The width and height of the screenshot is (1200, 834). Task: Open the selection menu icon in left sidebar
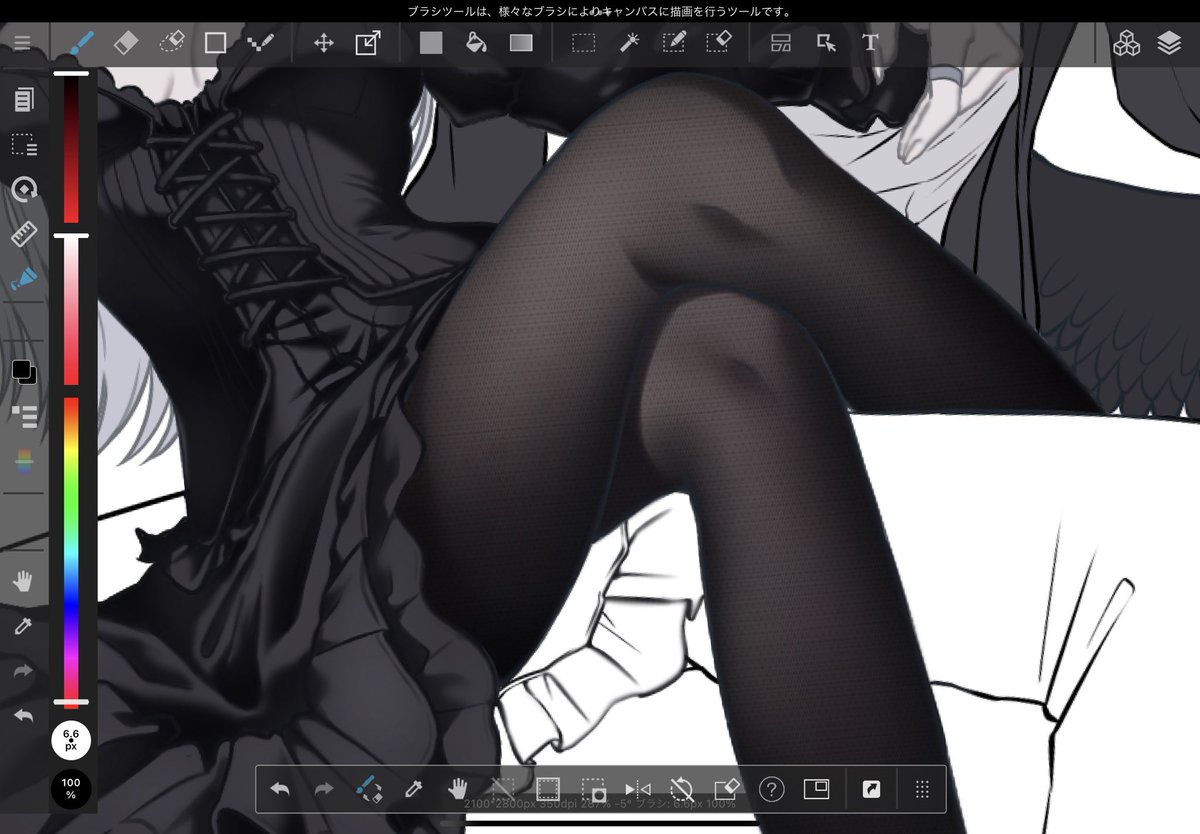(24, 145)
